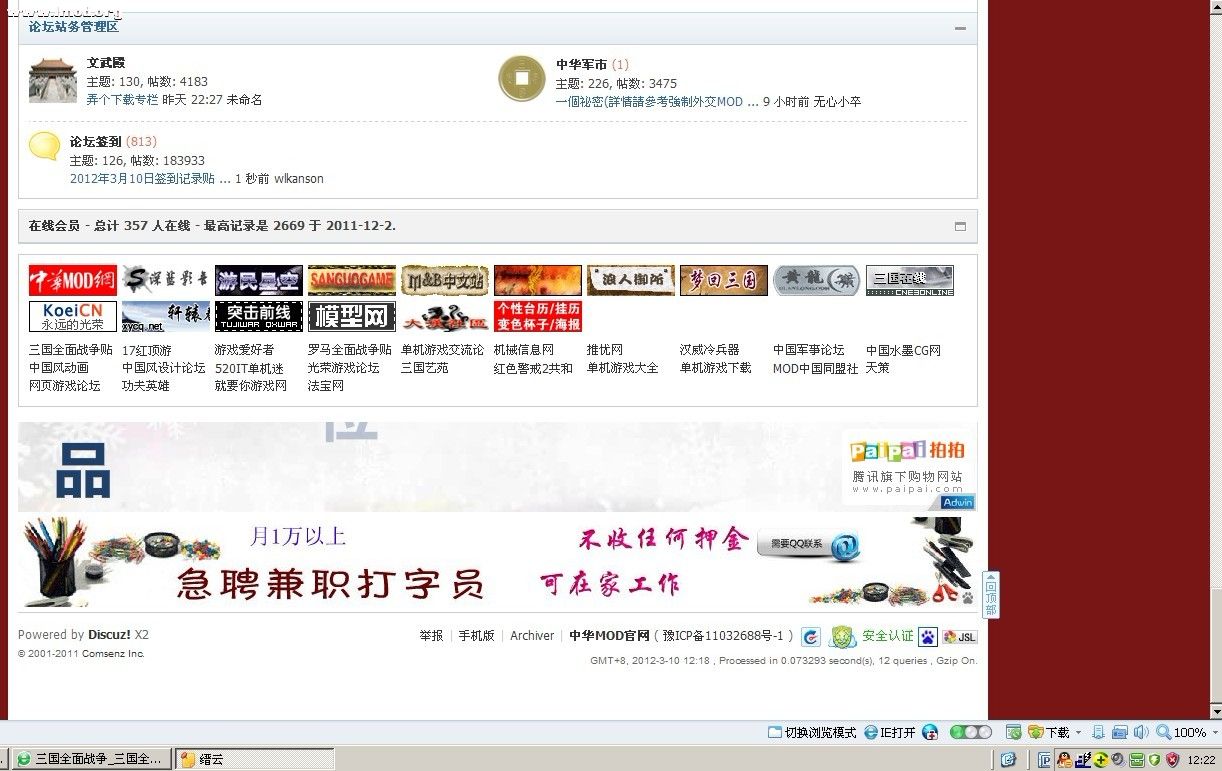1222x771 pixels.
Task: Click the 回顶部 back-to-top button
Action: (990, 595)
